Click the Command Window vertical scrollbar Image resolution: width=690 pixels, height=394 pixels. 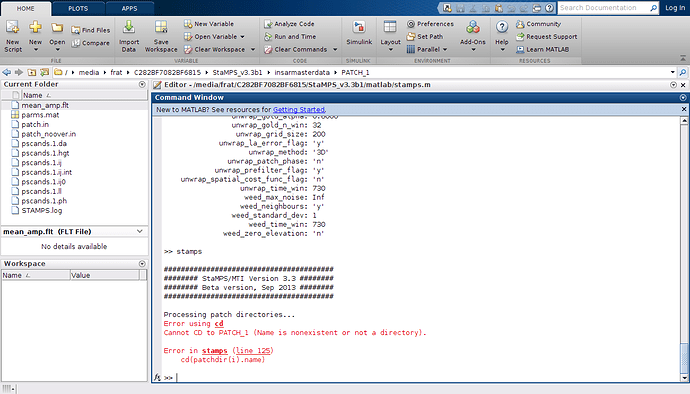tap(684, 249)
